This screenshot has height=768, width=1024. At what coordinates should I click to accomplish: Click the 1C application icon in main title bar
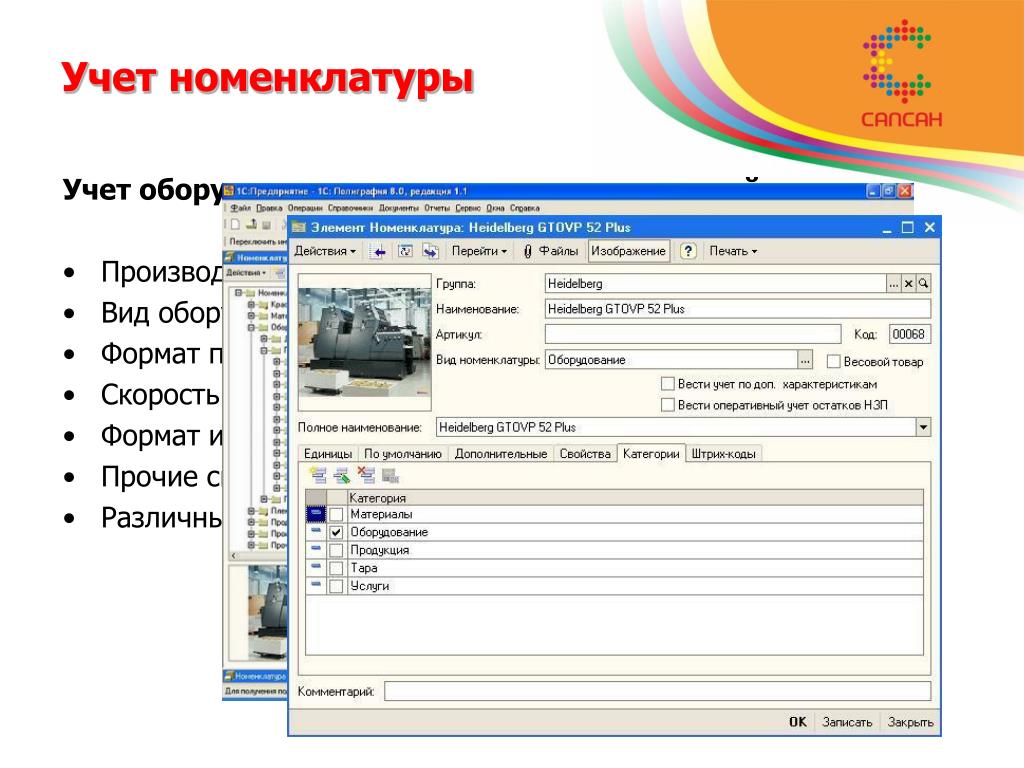pos(229,191)
